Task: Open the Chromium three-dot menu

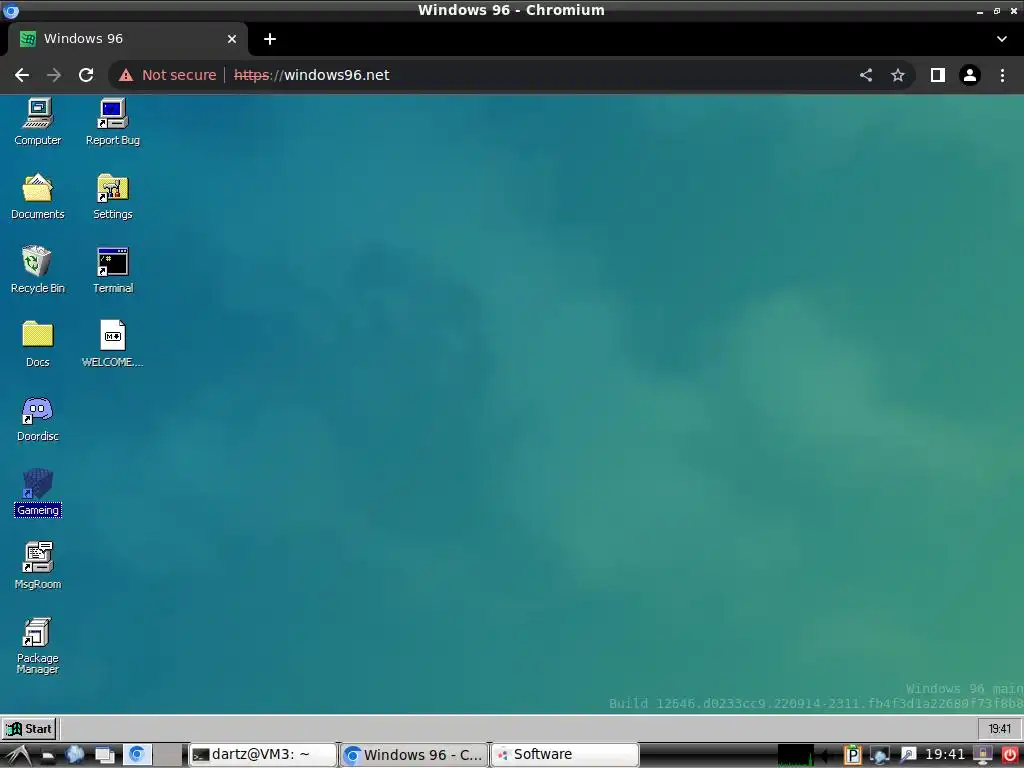Action: point(1002,75)
